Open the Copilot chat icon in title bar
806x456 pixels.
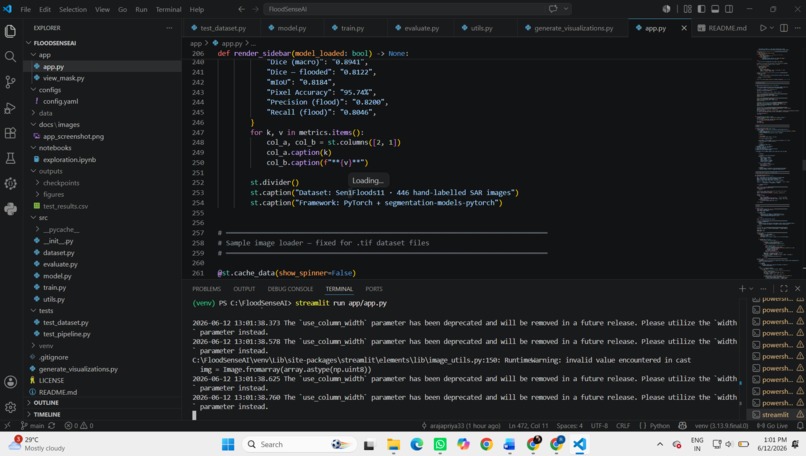coord(553,9)
